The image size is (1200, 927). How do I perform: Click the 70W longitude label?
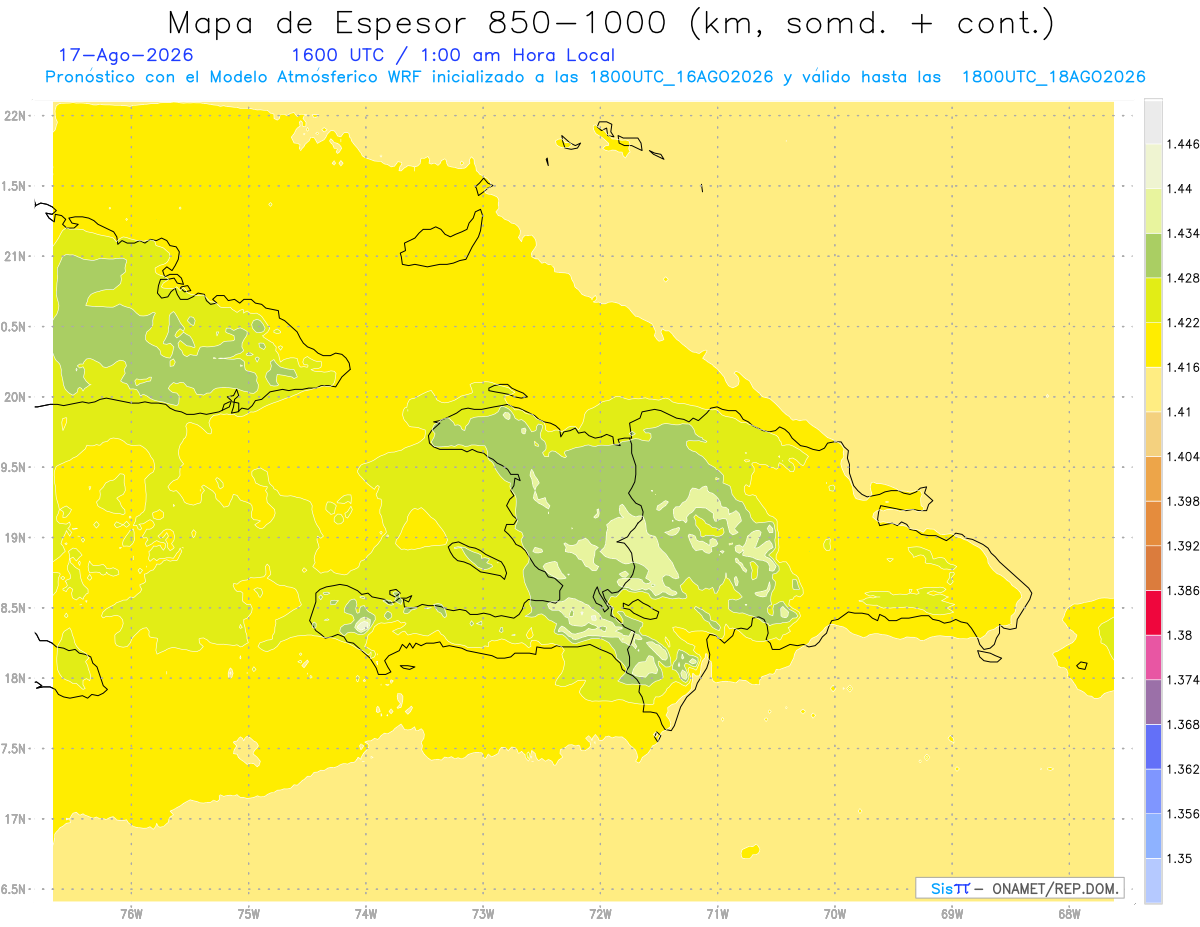point(835,913)
